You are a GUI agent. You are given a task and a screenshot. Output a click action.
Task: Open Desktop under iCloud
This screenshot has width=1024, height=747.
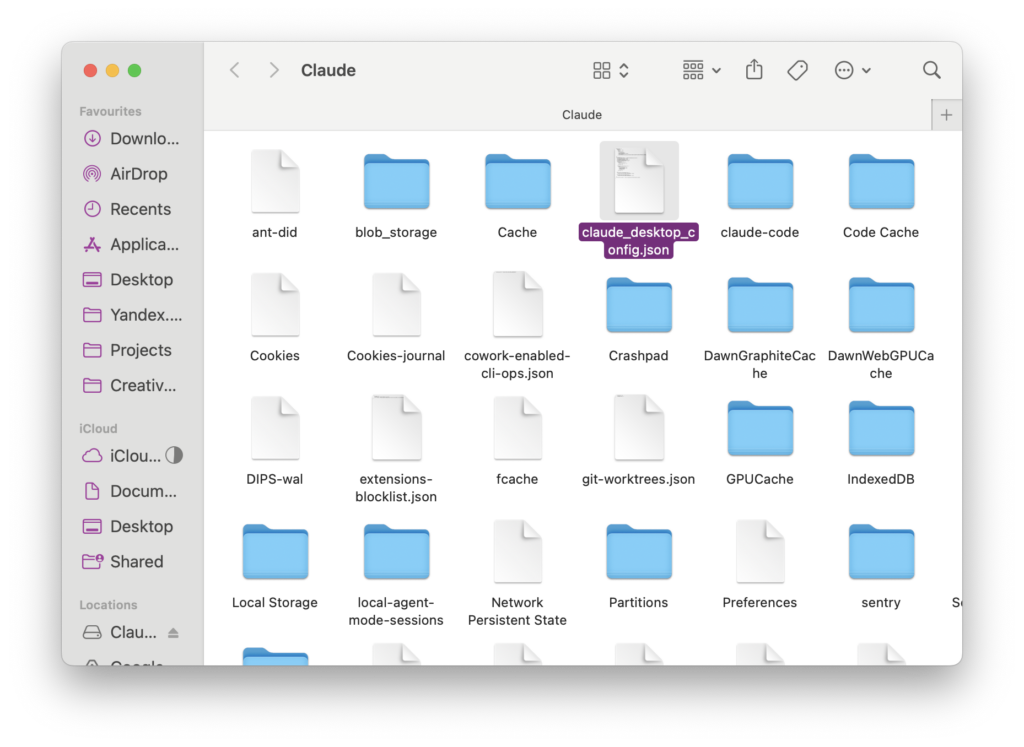[x=131, y=526]
